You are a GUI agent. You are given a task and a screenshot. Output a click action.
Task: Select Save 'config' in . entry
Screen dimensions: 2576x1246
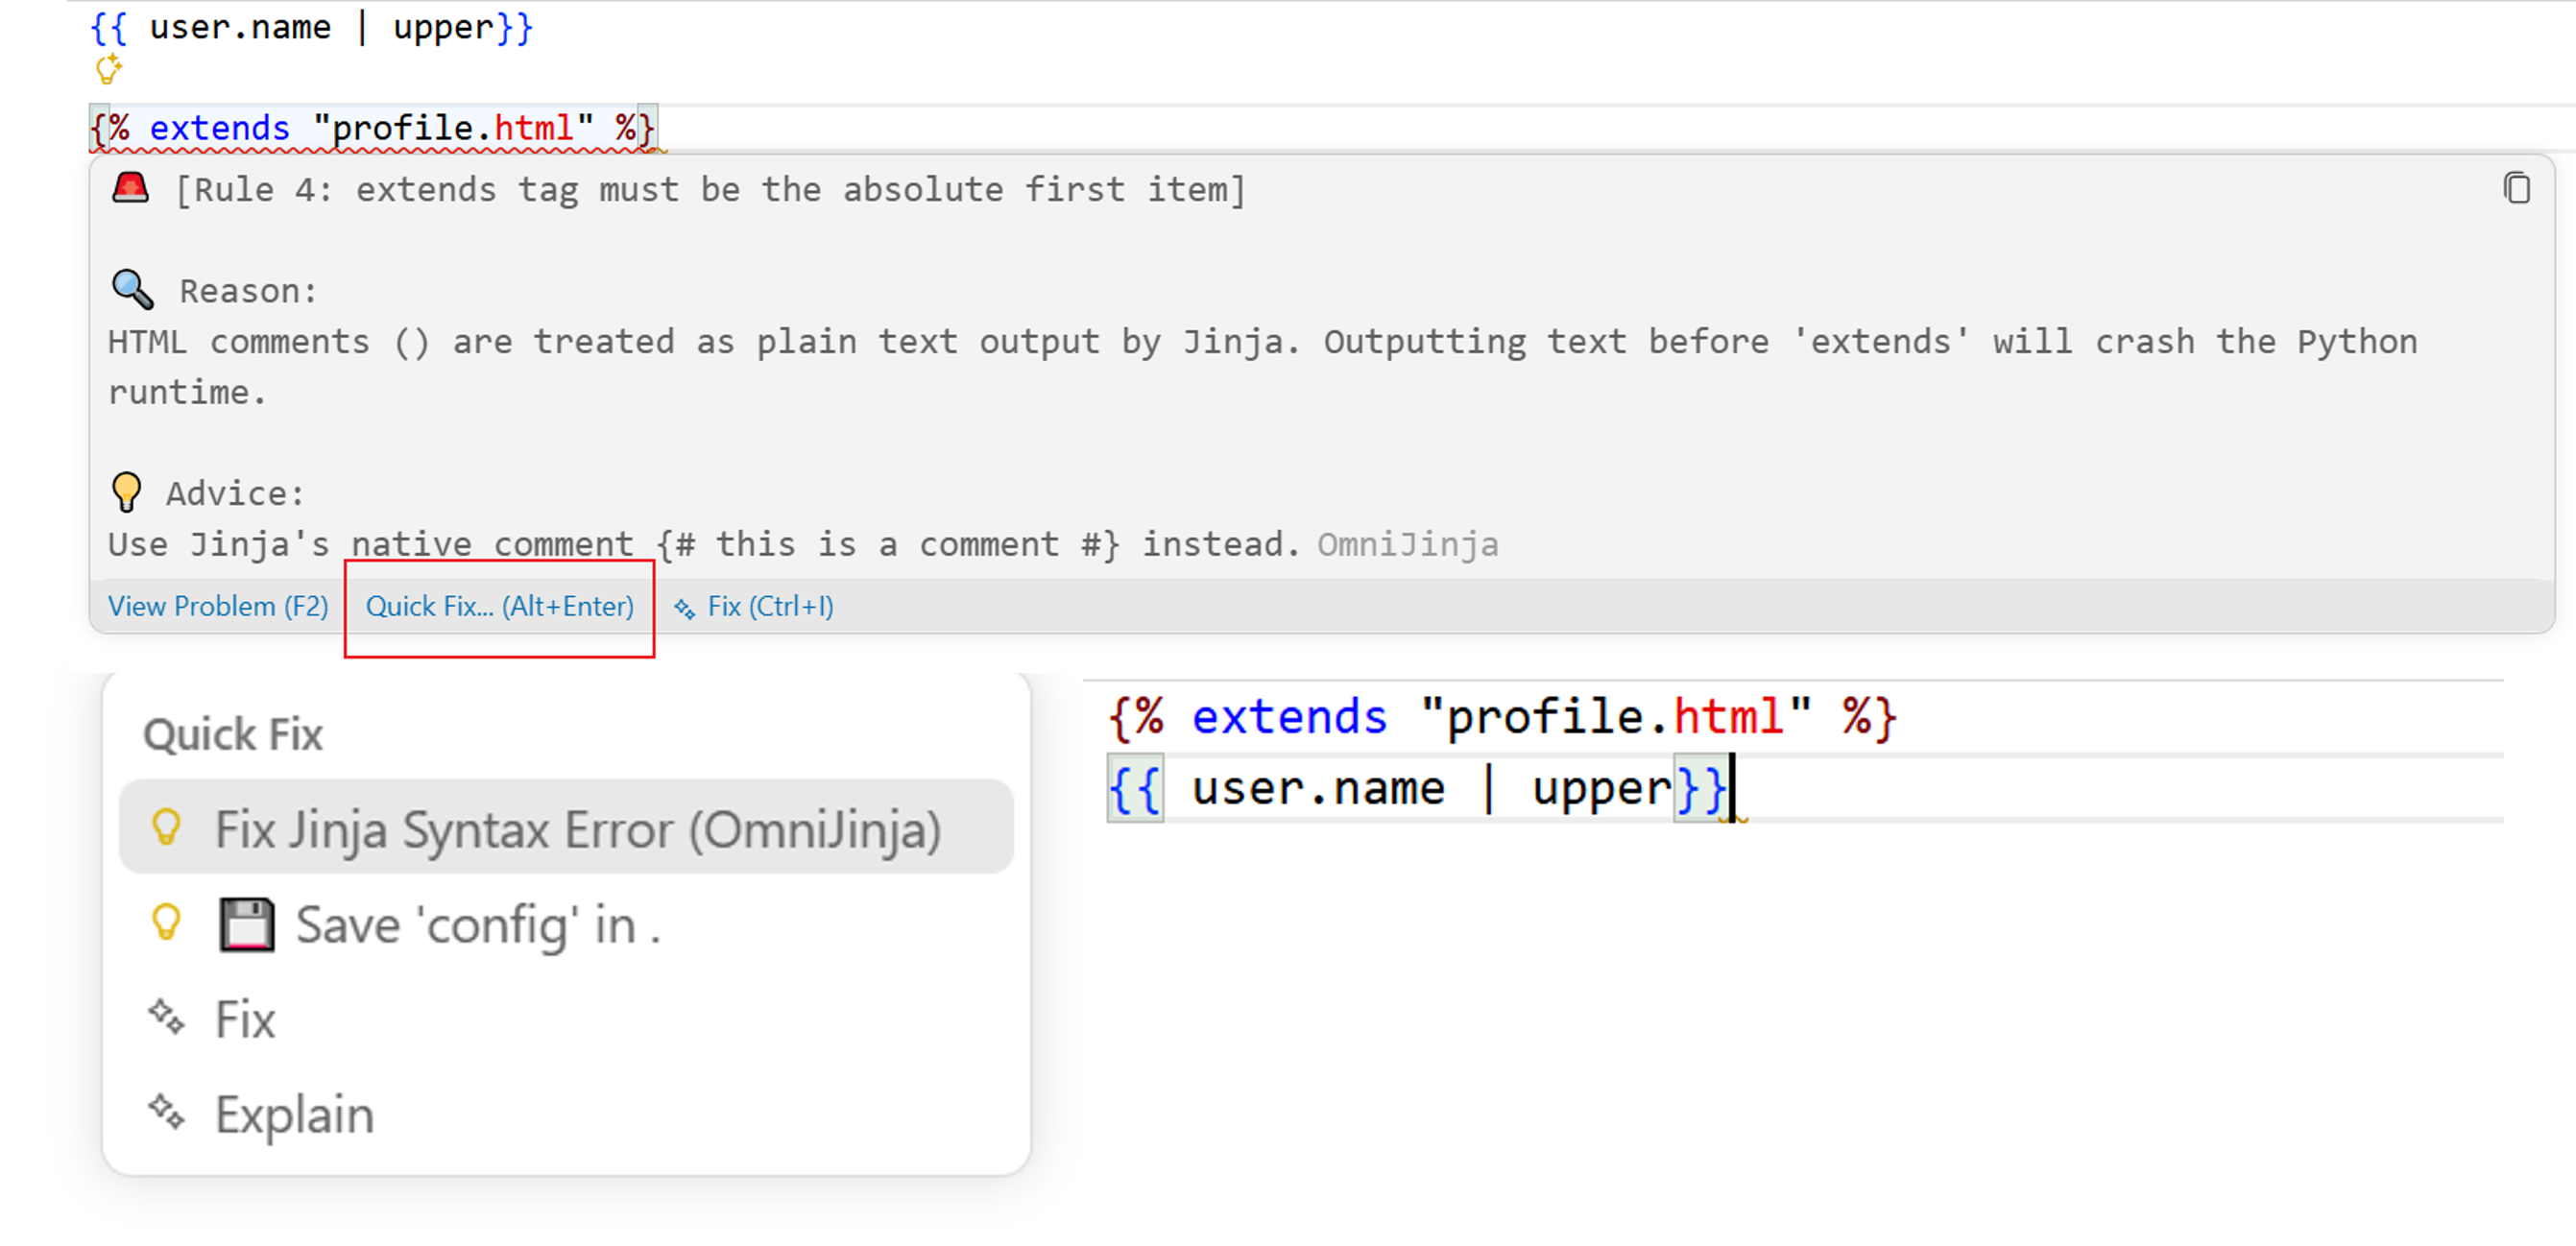(x=566, y=924)
